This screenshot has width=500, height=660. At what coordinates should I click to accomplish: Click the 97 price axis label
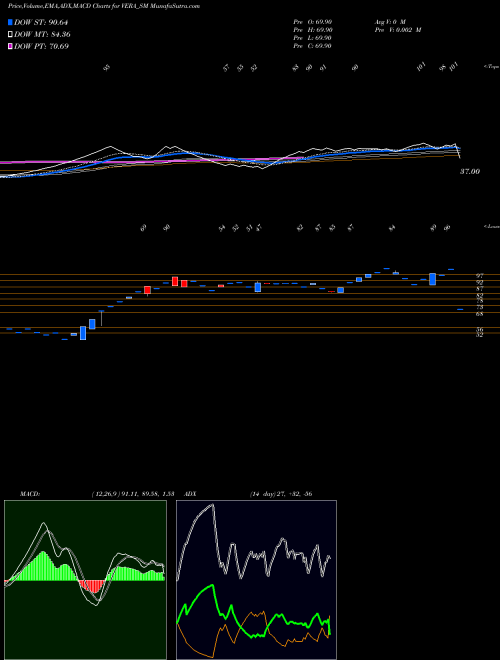tap(479, 276)
